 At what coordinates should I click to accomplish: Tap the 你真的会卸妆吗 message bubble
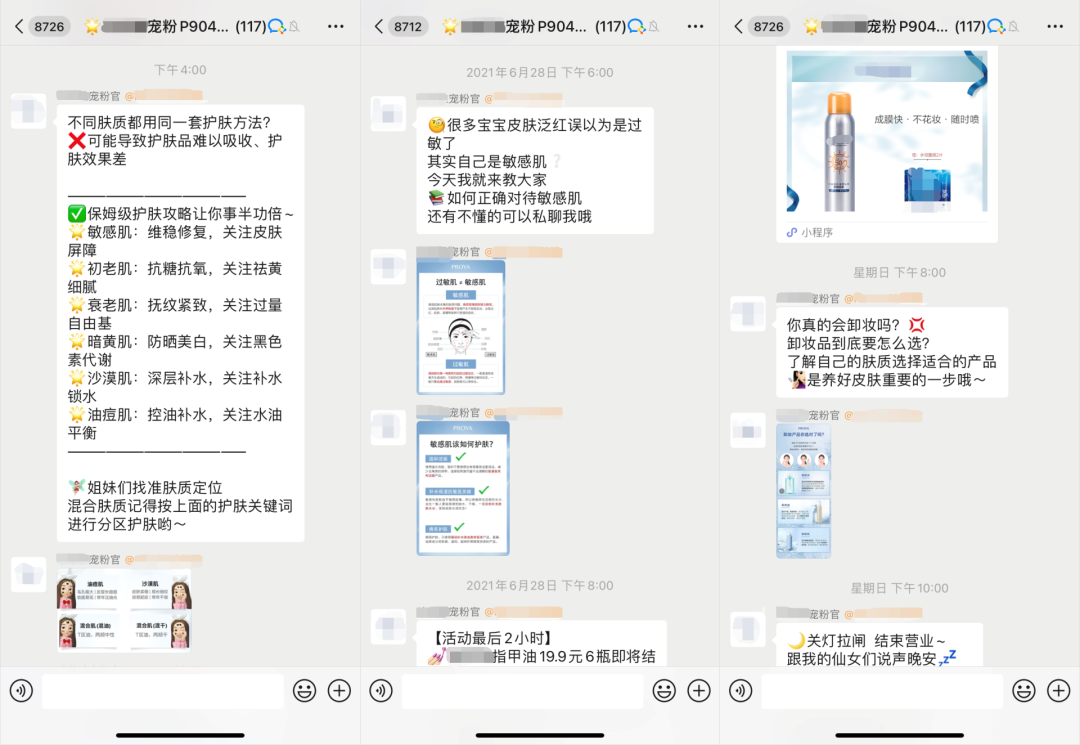(x=891, y=352)
